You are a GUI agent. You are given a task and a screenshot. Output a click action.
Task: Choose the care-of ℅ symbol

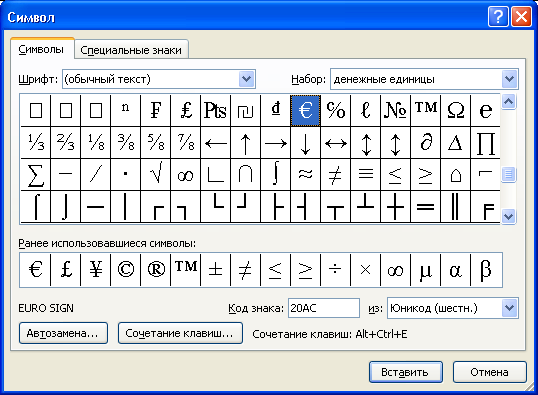click(x=336, y=111)
